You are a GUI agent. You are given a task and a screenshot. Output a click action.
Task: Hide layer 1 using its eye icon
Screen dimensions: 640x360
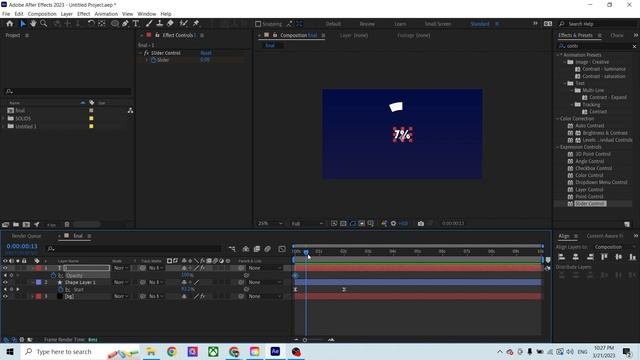point(5,268)
